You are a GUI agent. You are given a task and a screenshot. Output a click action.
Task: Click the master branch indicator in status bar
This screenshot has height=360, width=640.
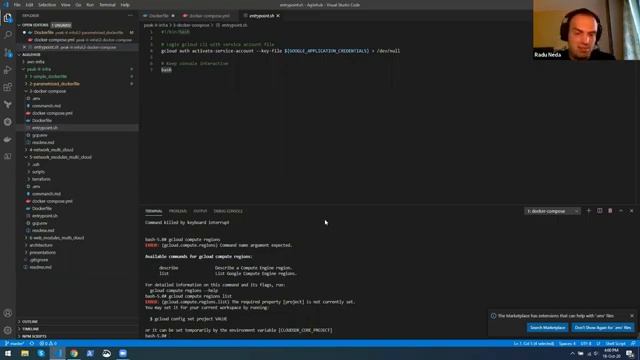[x=15, y=343]
